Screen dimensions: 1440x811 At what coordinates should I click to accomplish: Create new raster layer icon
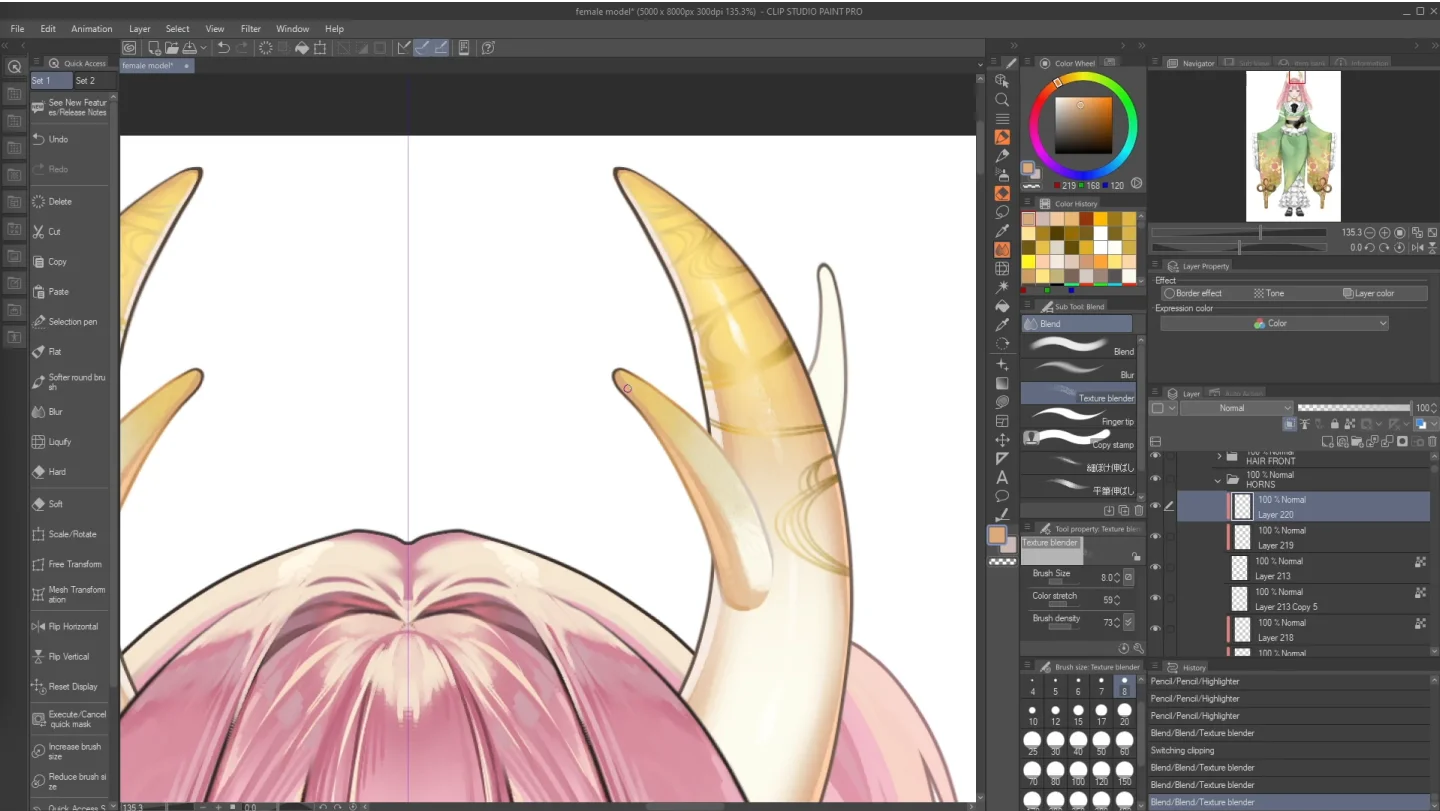point(1328,441)
